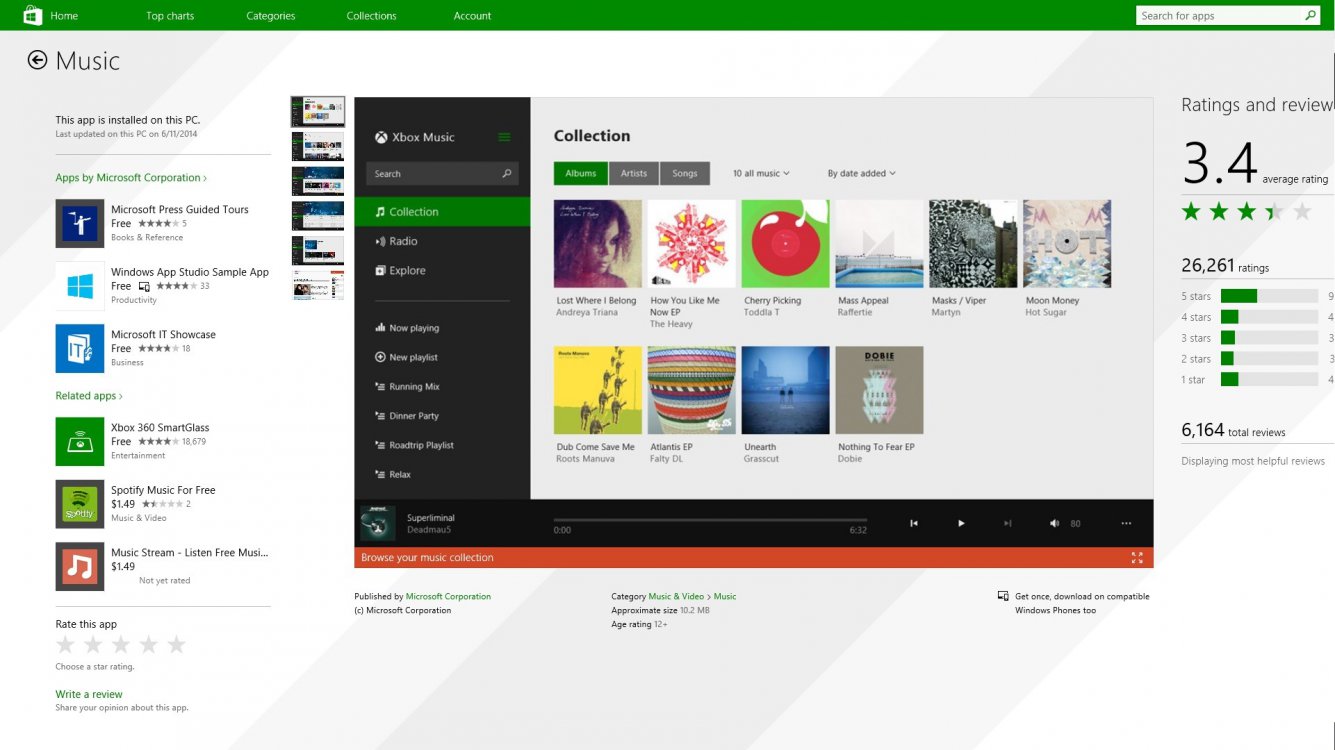Switch collection view to Songs
The image size is (1335, 750).
(685, 173)
